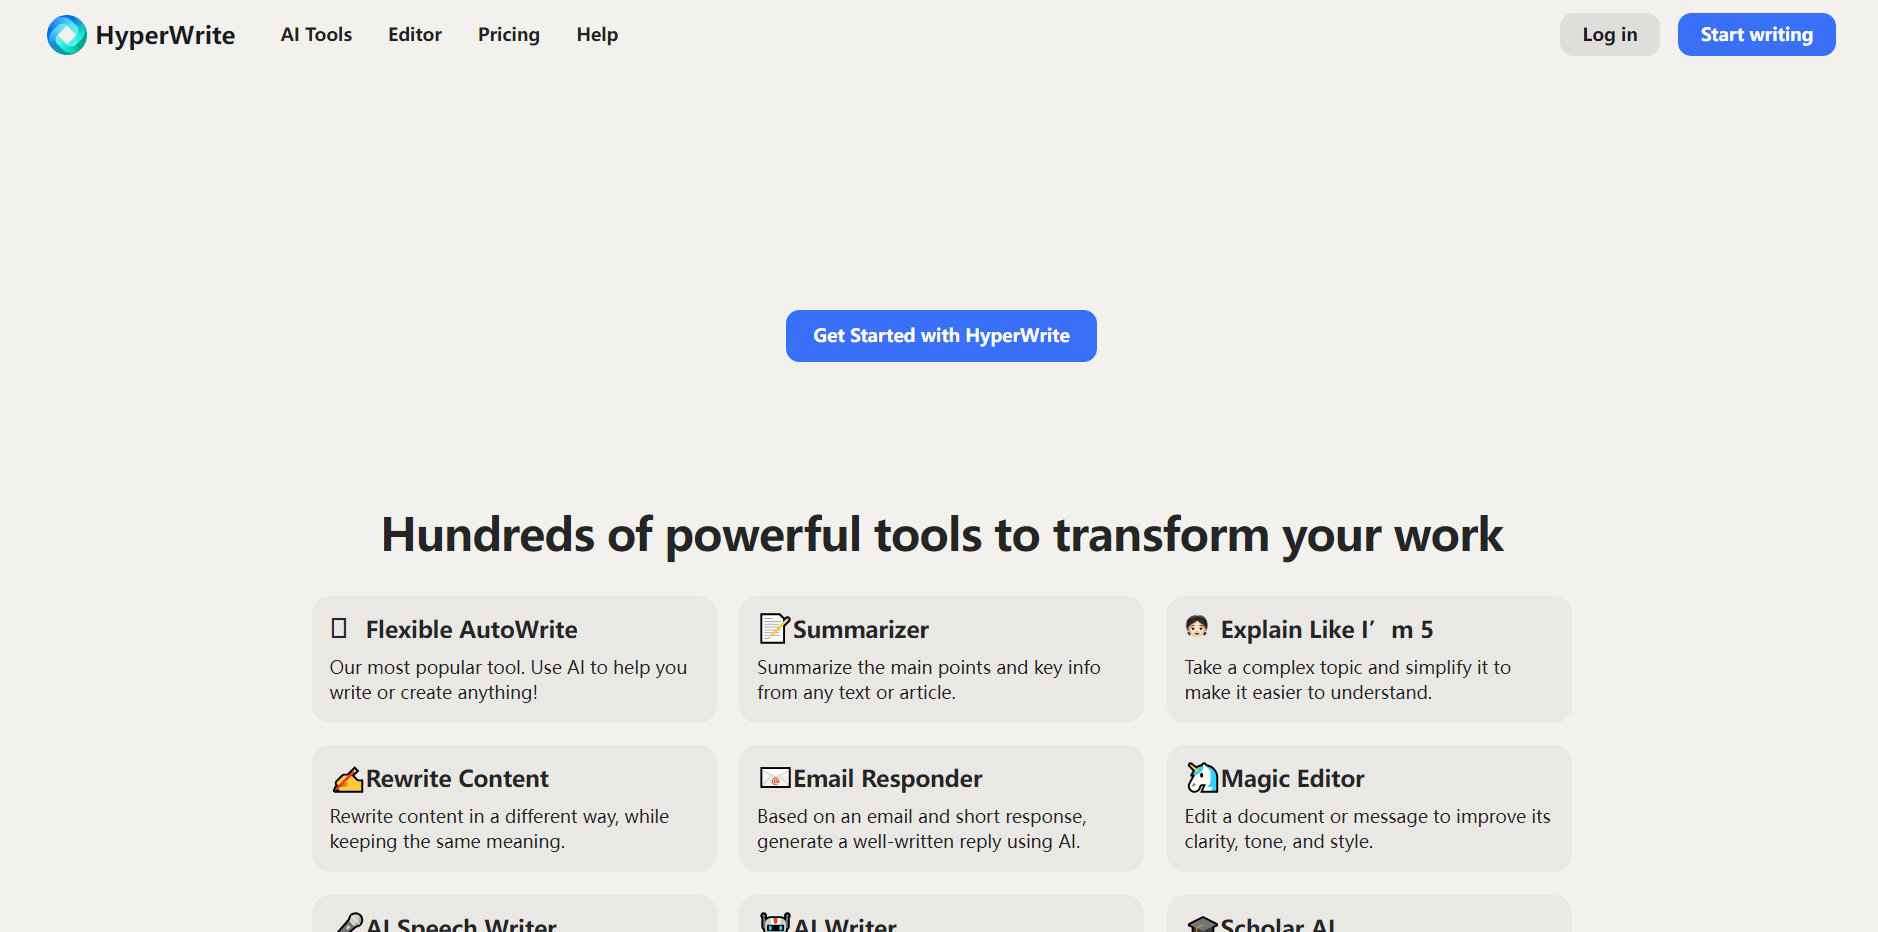Open the Scholar AI card
Screen dimensions: 1878x932
click(1369, 914)
